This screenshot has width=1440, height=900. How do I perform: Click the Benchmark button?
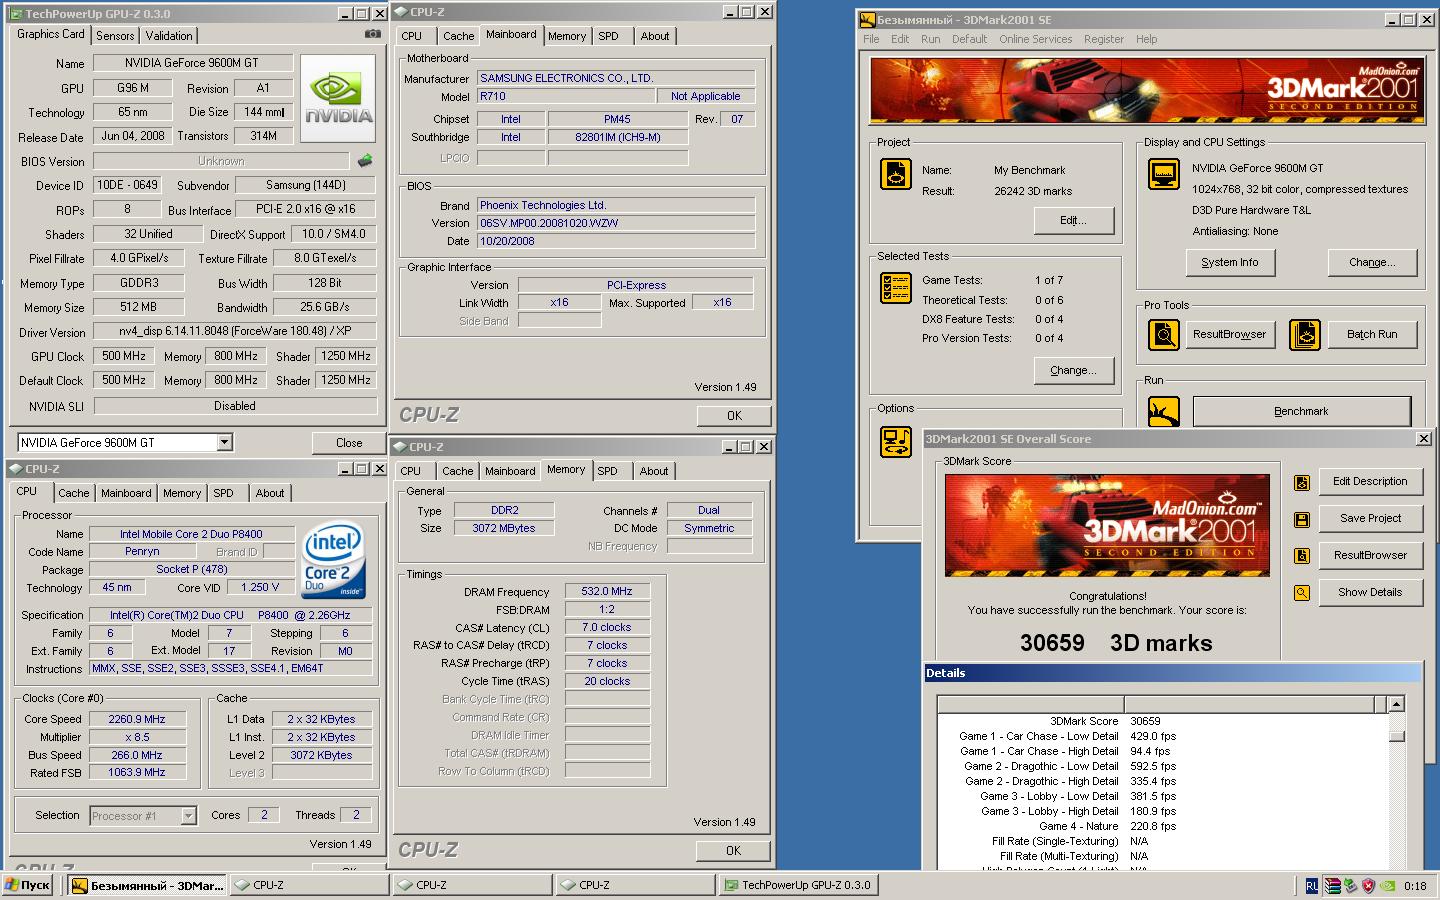[x=1301, y=411]
